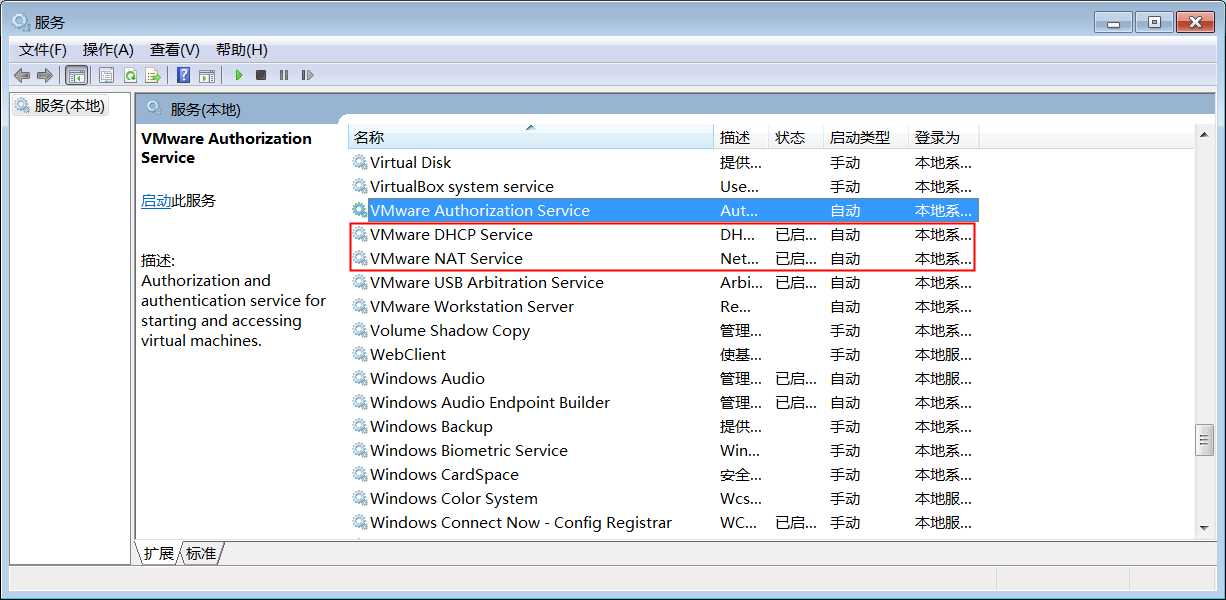This screenshot has width=1226, height=600.
Task: Click the gear icon beside Volume Shadow Copy
Action: coord(360,330)
